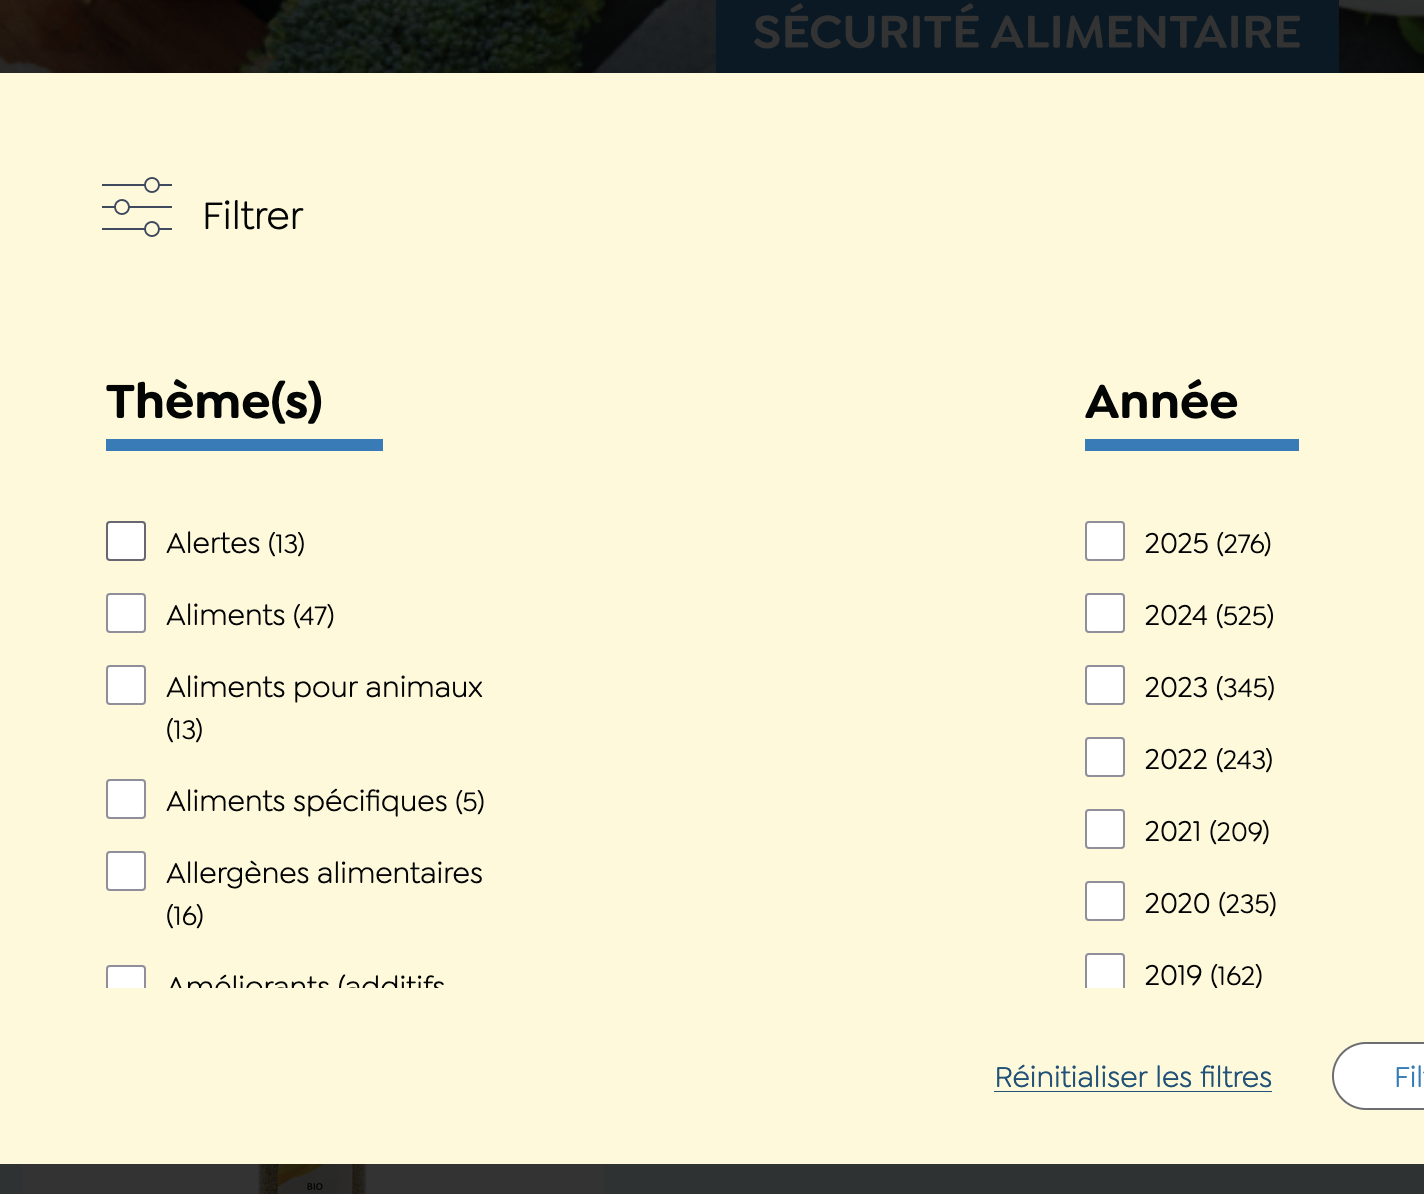1424x1194 pixels.
Task: Click the Filtrer heading label
Action: [x=252, y=216]
